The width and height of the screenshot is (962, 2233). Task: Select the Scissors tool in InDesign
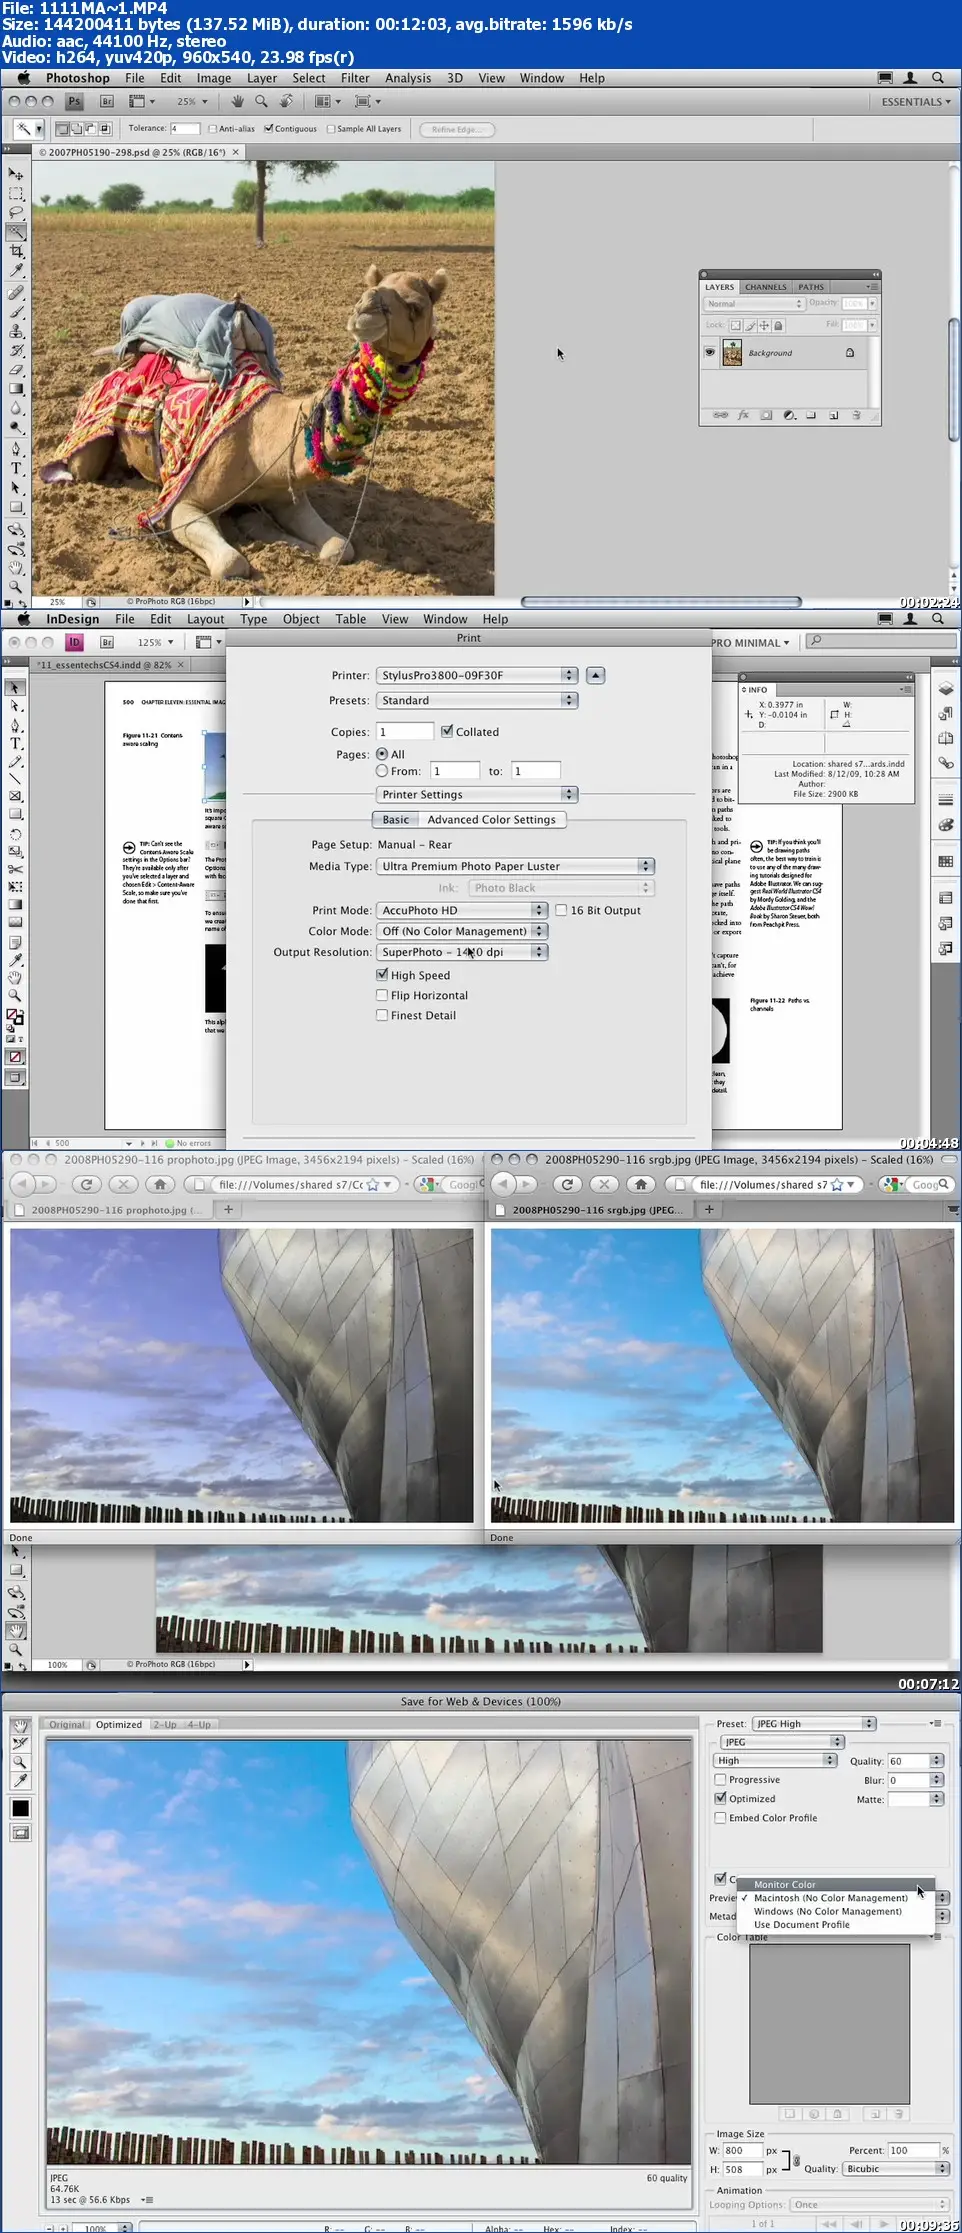15,869
